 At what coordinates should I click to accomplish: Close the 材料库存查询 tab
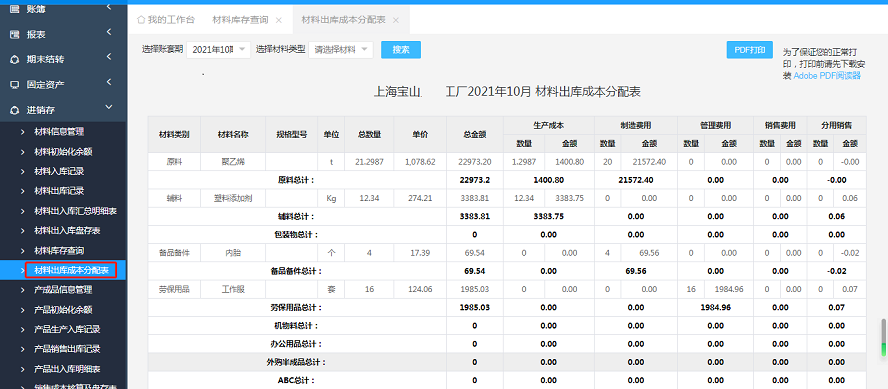tap(278, 20)
